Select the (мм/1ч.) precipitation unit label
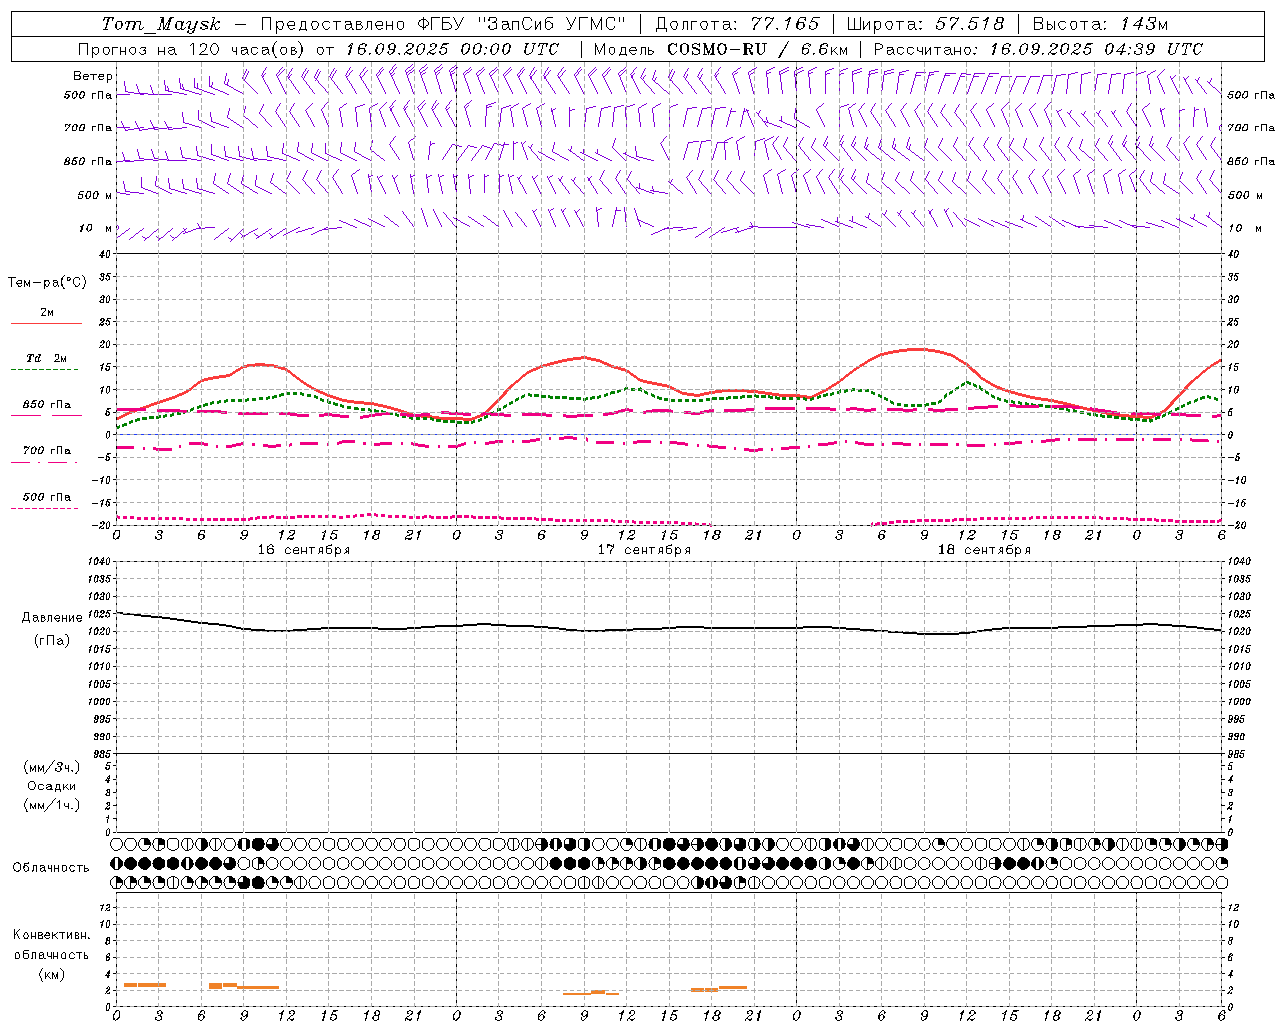 tap(51, 805)
